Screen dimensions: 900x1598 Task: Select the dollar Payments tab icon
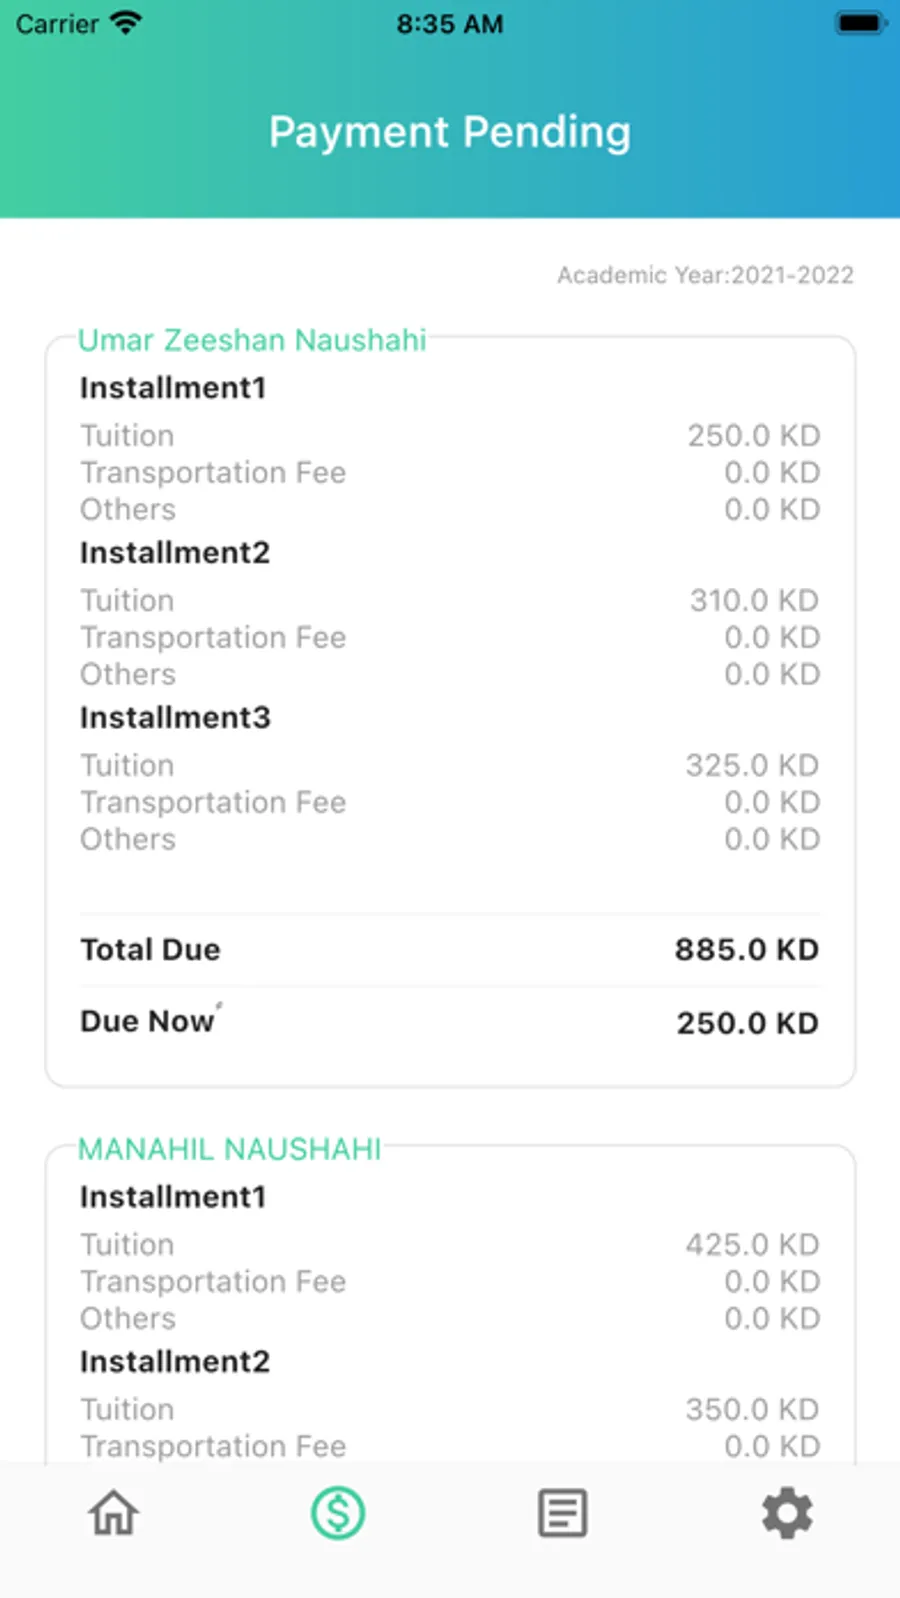(x=338, y=1513)
